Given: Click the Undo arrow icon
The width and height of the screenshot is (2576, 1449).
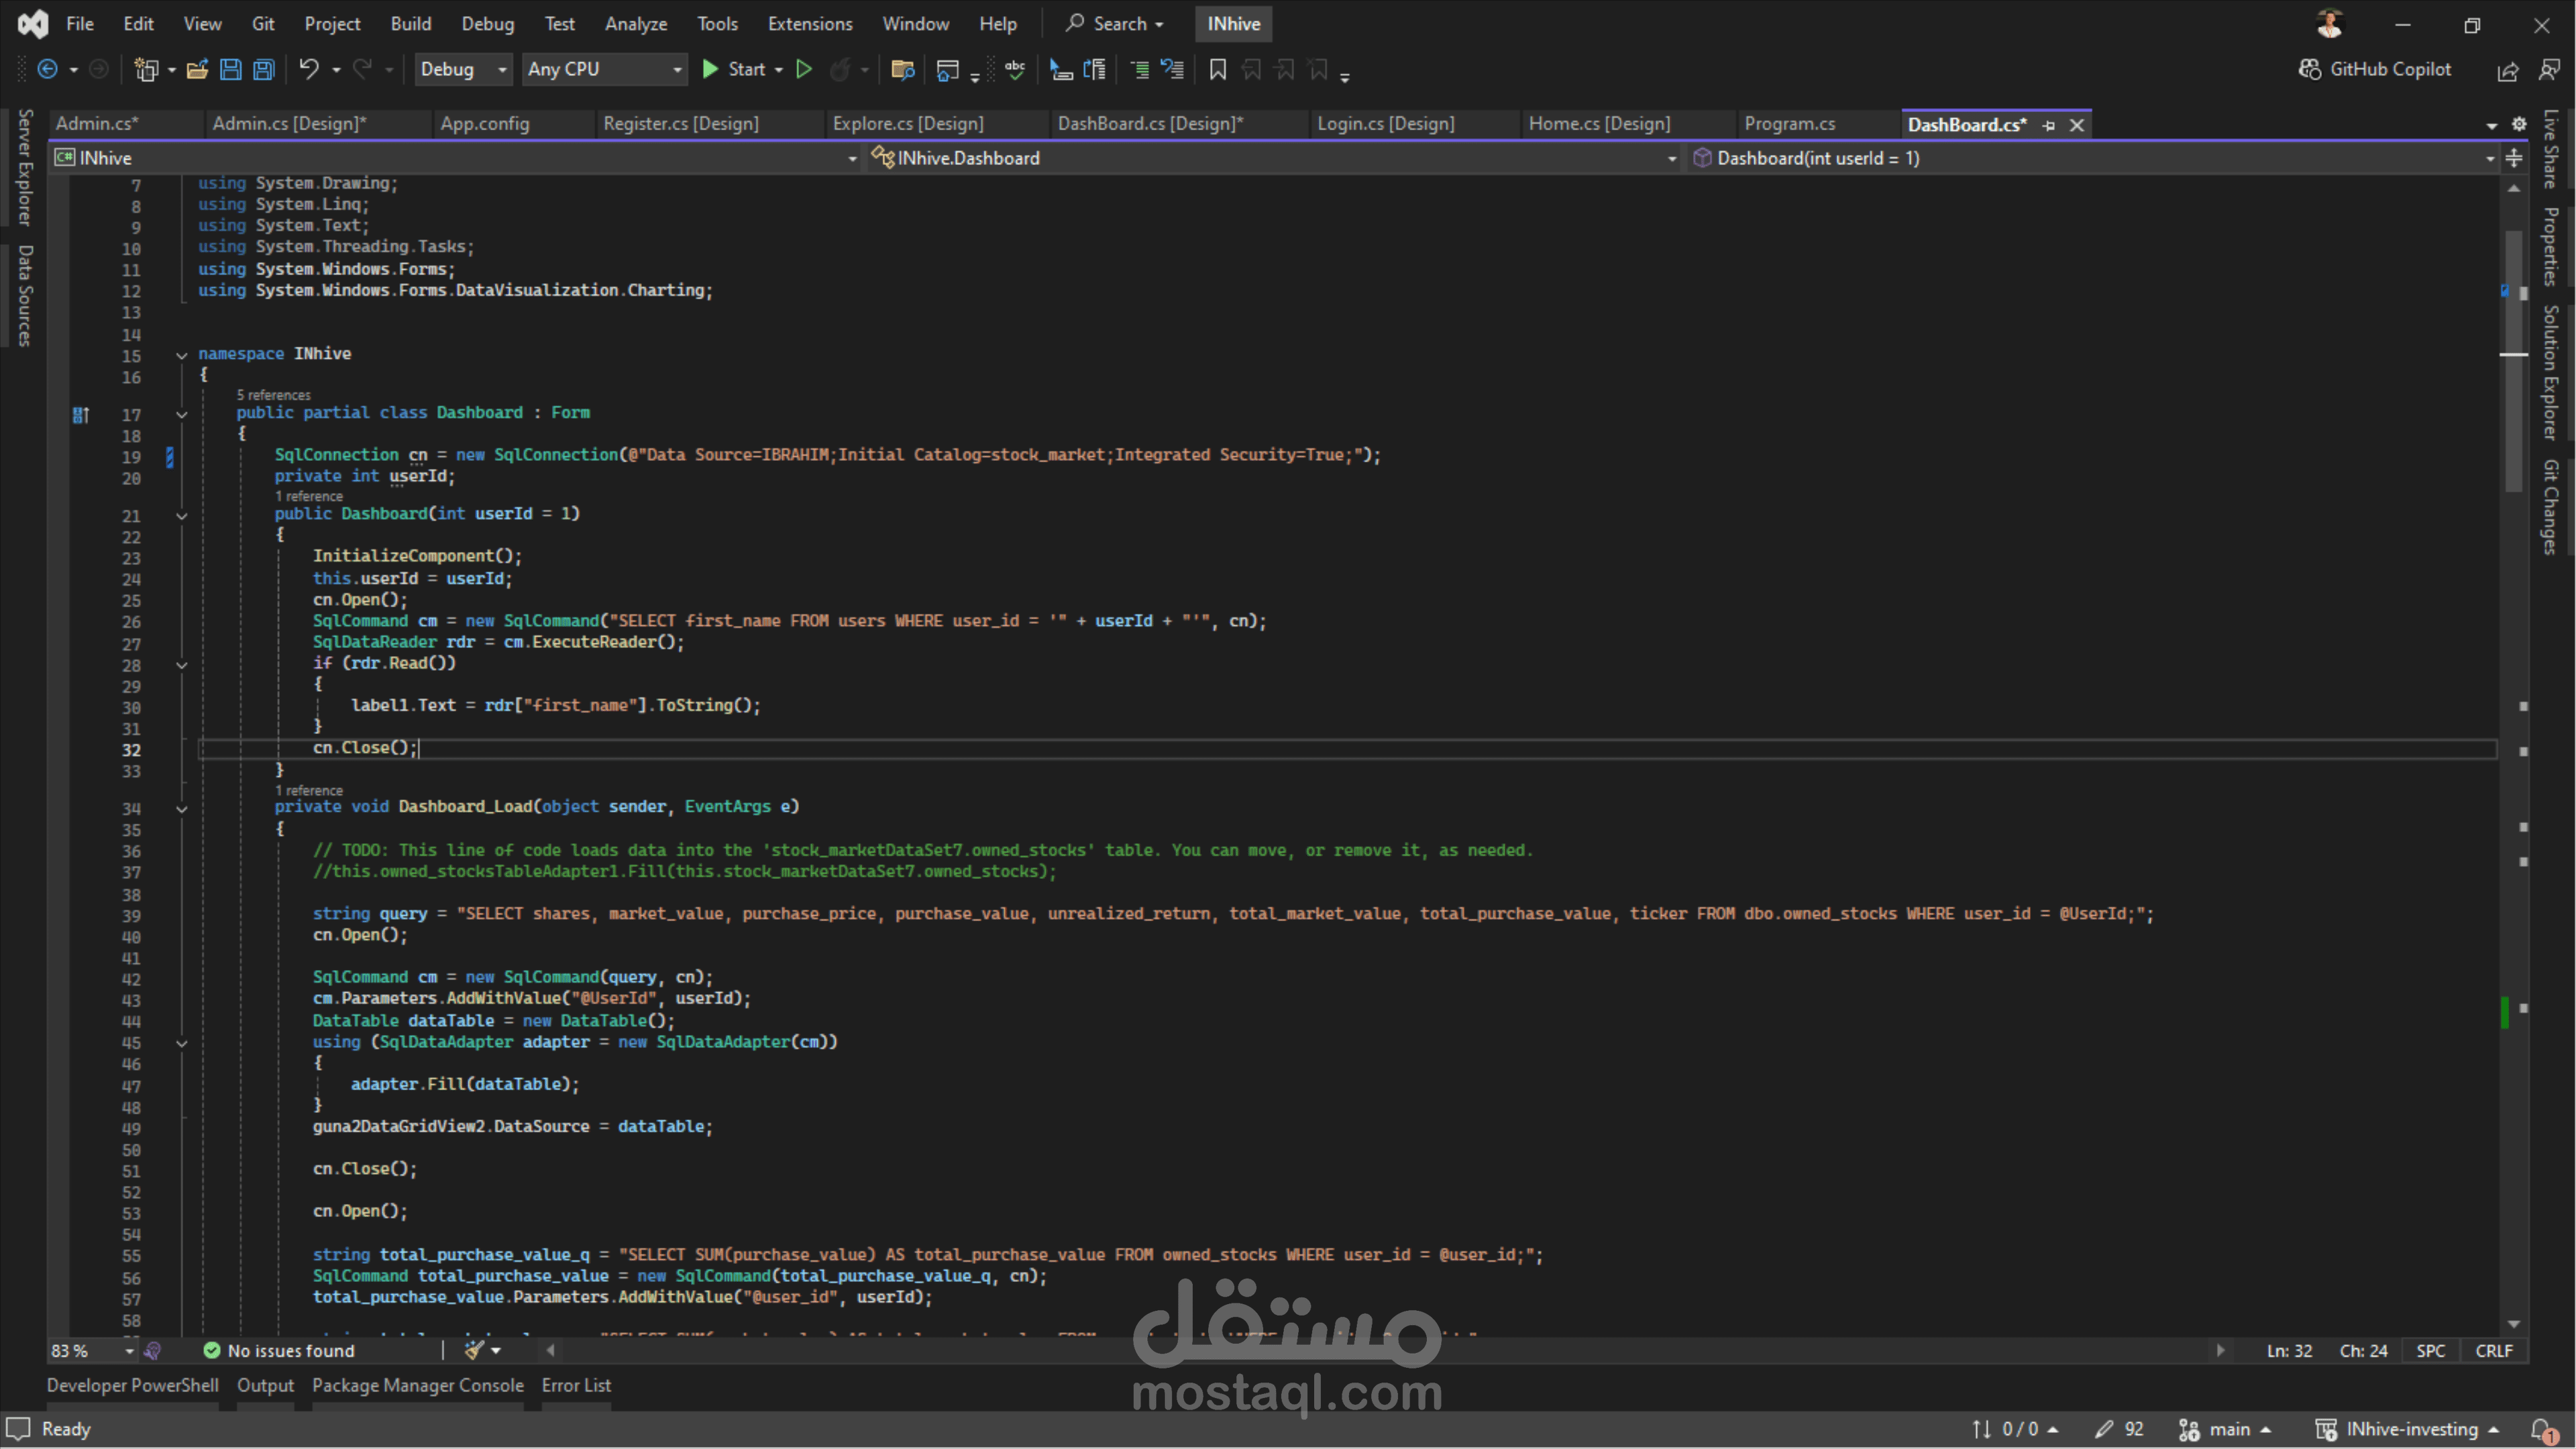Looking at the screenshot, I should pyautogui.click(x=309, y=69).
